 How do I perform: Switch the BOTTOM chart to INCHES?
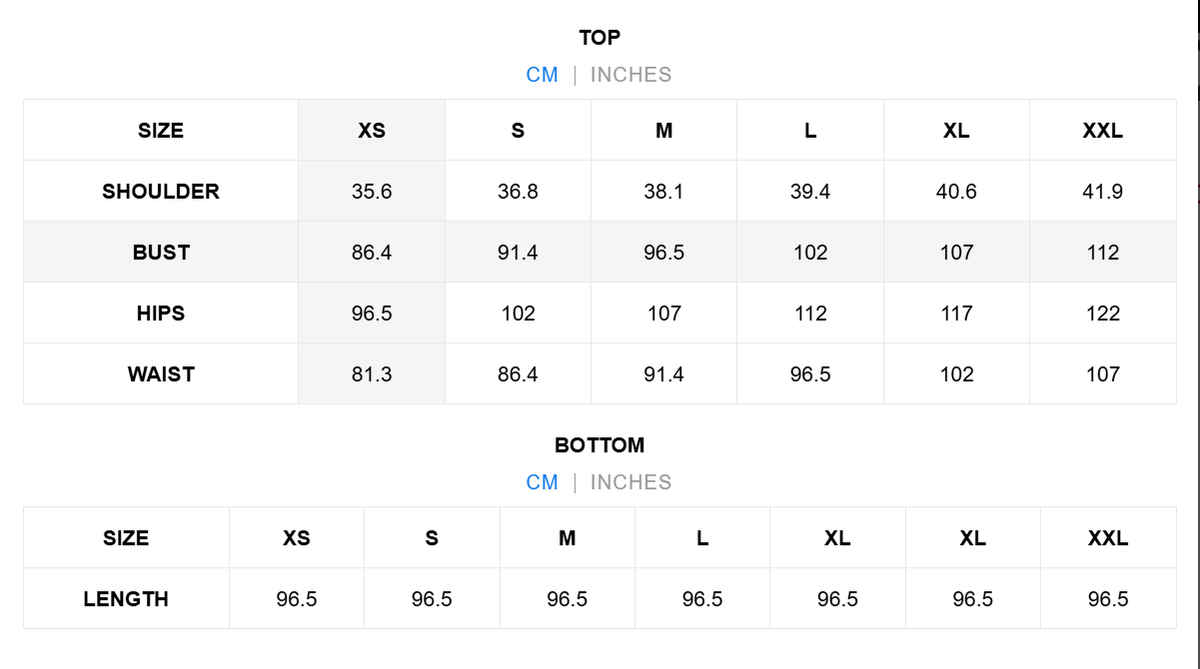point(630,482)
